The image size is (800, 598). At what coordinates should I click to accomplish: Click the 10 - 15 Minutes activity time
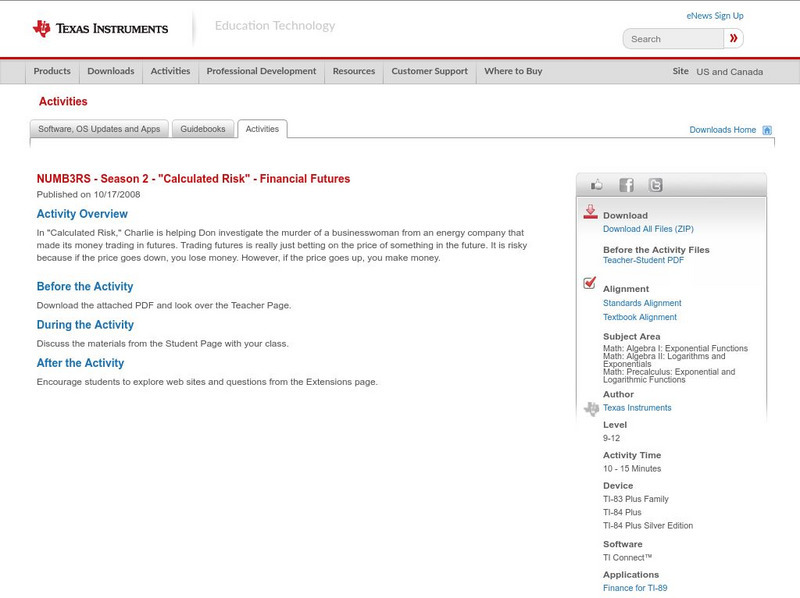coord(632,468)
